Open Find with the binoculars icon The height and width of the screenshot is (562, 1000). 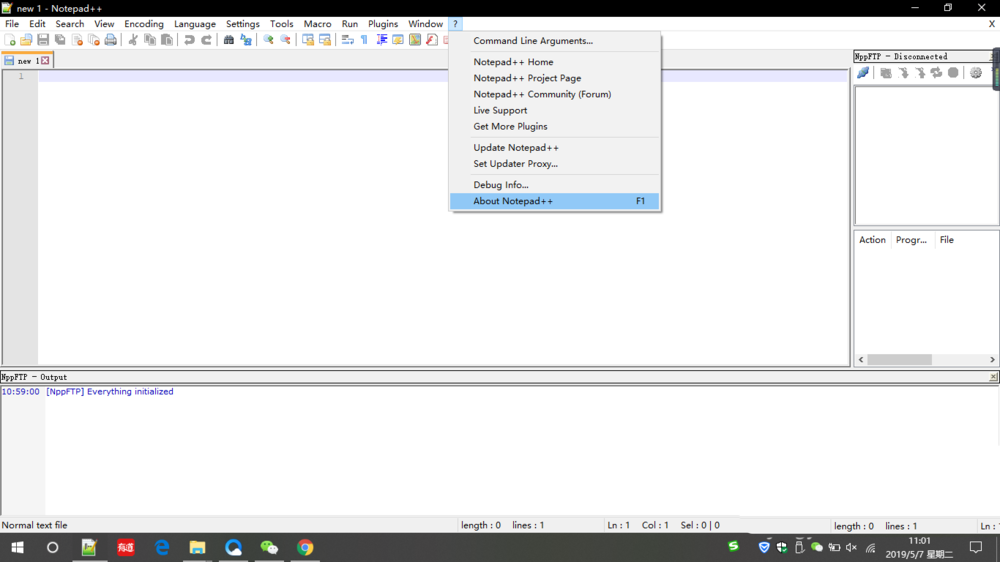point(228,40)
